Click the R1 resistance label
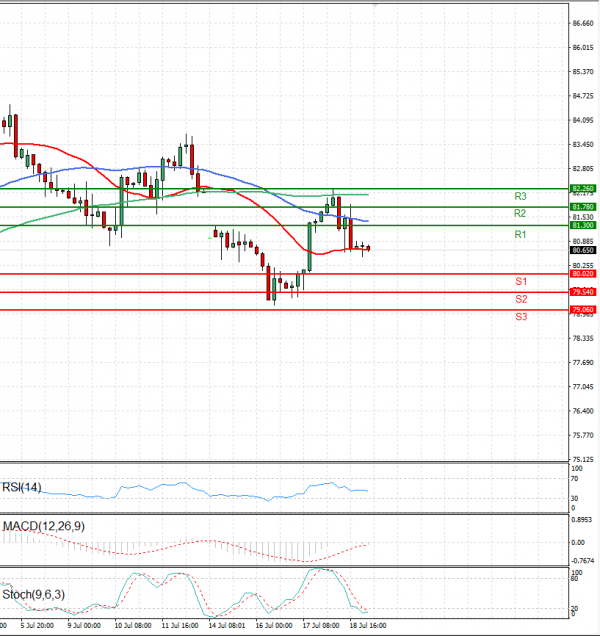Viewport: 600px width, 636px height. [x=520, y=234]
